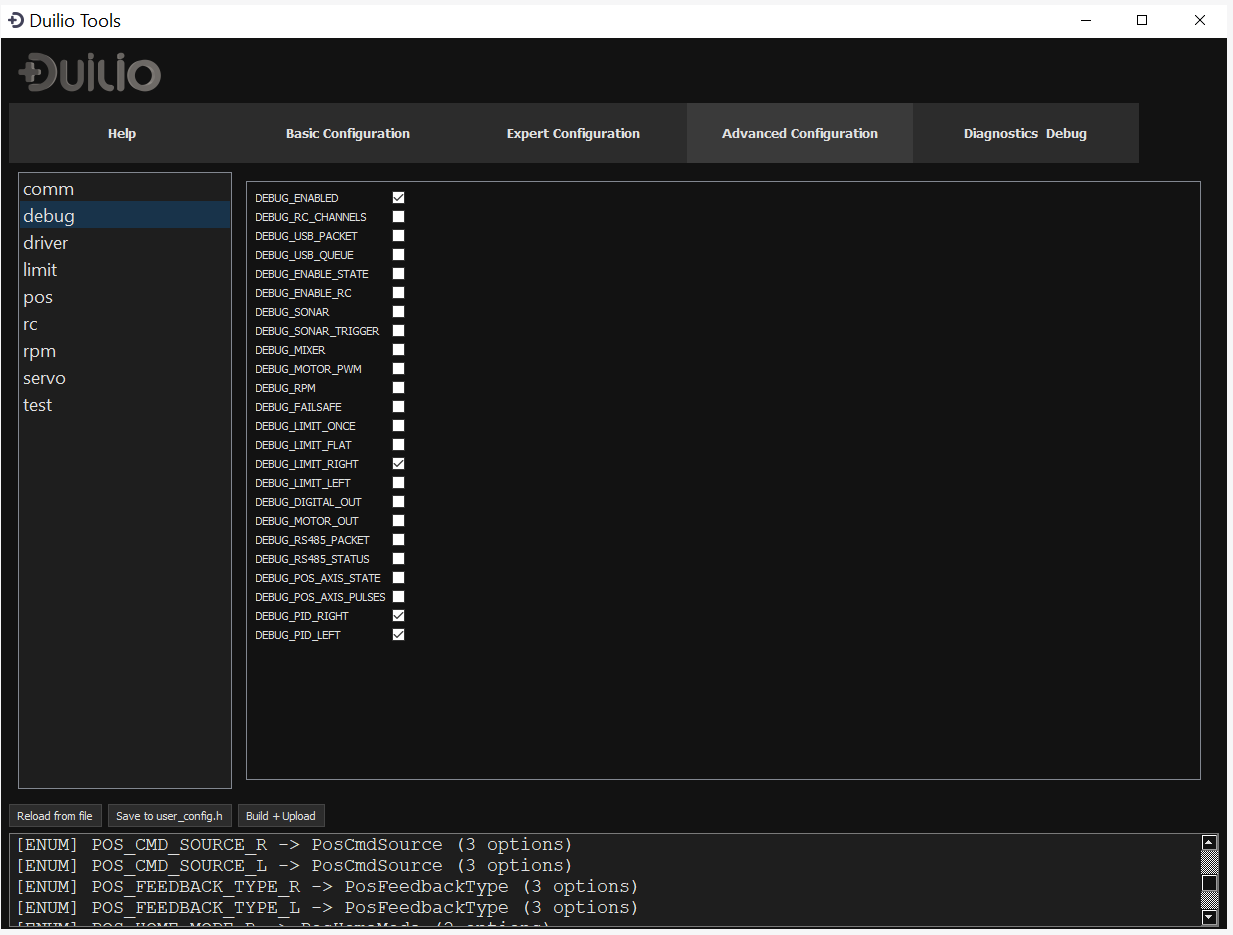This screenshot has height=935, width=1233.
Task: Disable DEBUG_PID_LEFT
Action: click(398, 634)
